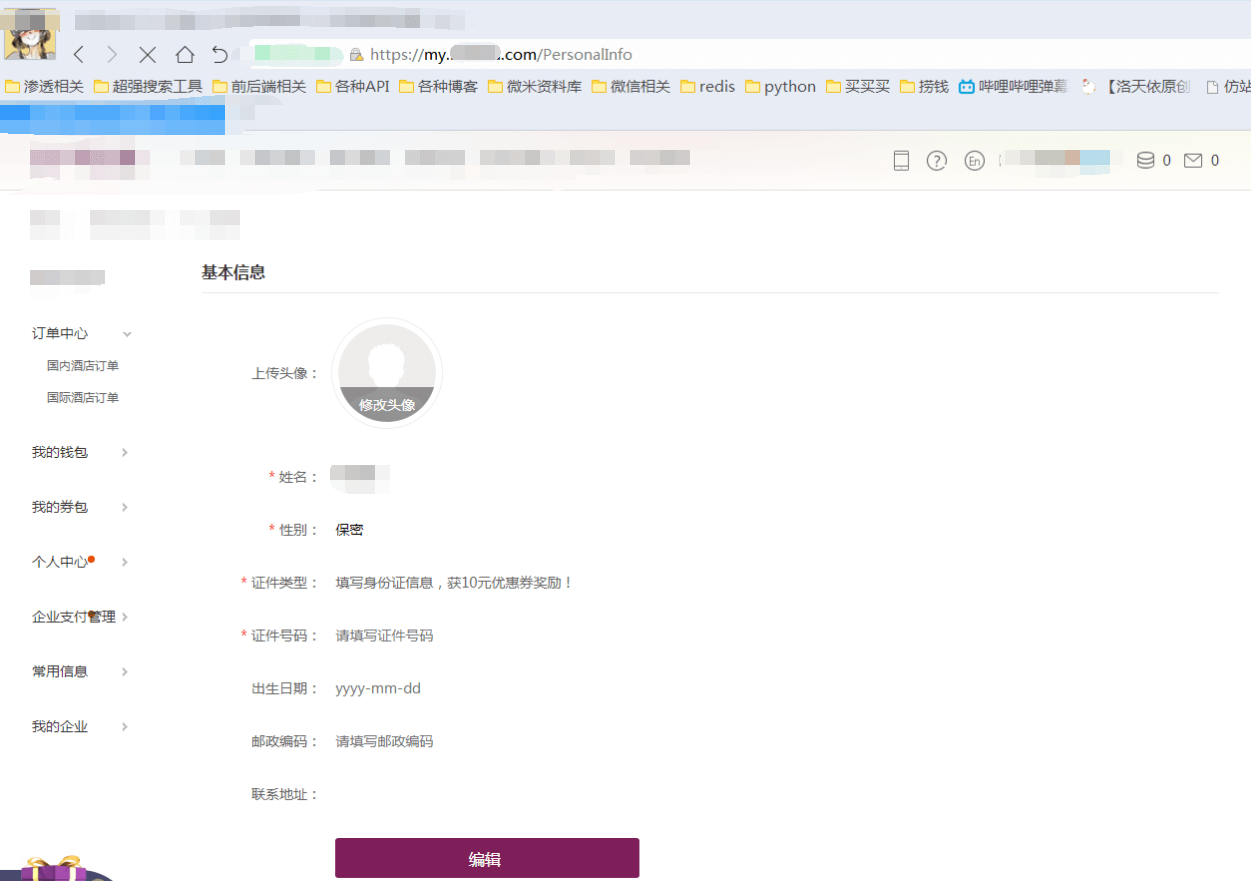
Task: Click the purple 编辑 button
Action: pos(487,858)
